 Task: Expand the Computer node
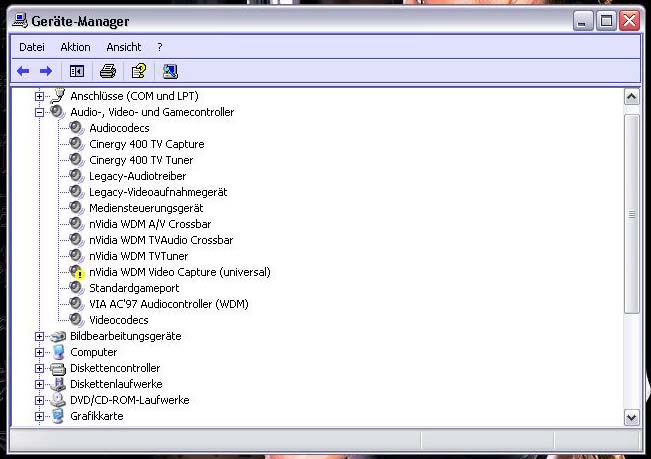[39, 352]
